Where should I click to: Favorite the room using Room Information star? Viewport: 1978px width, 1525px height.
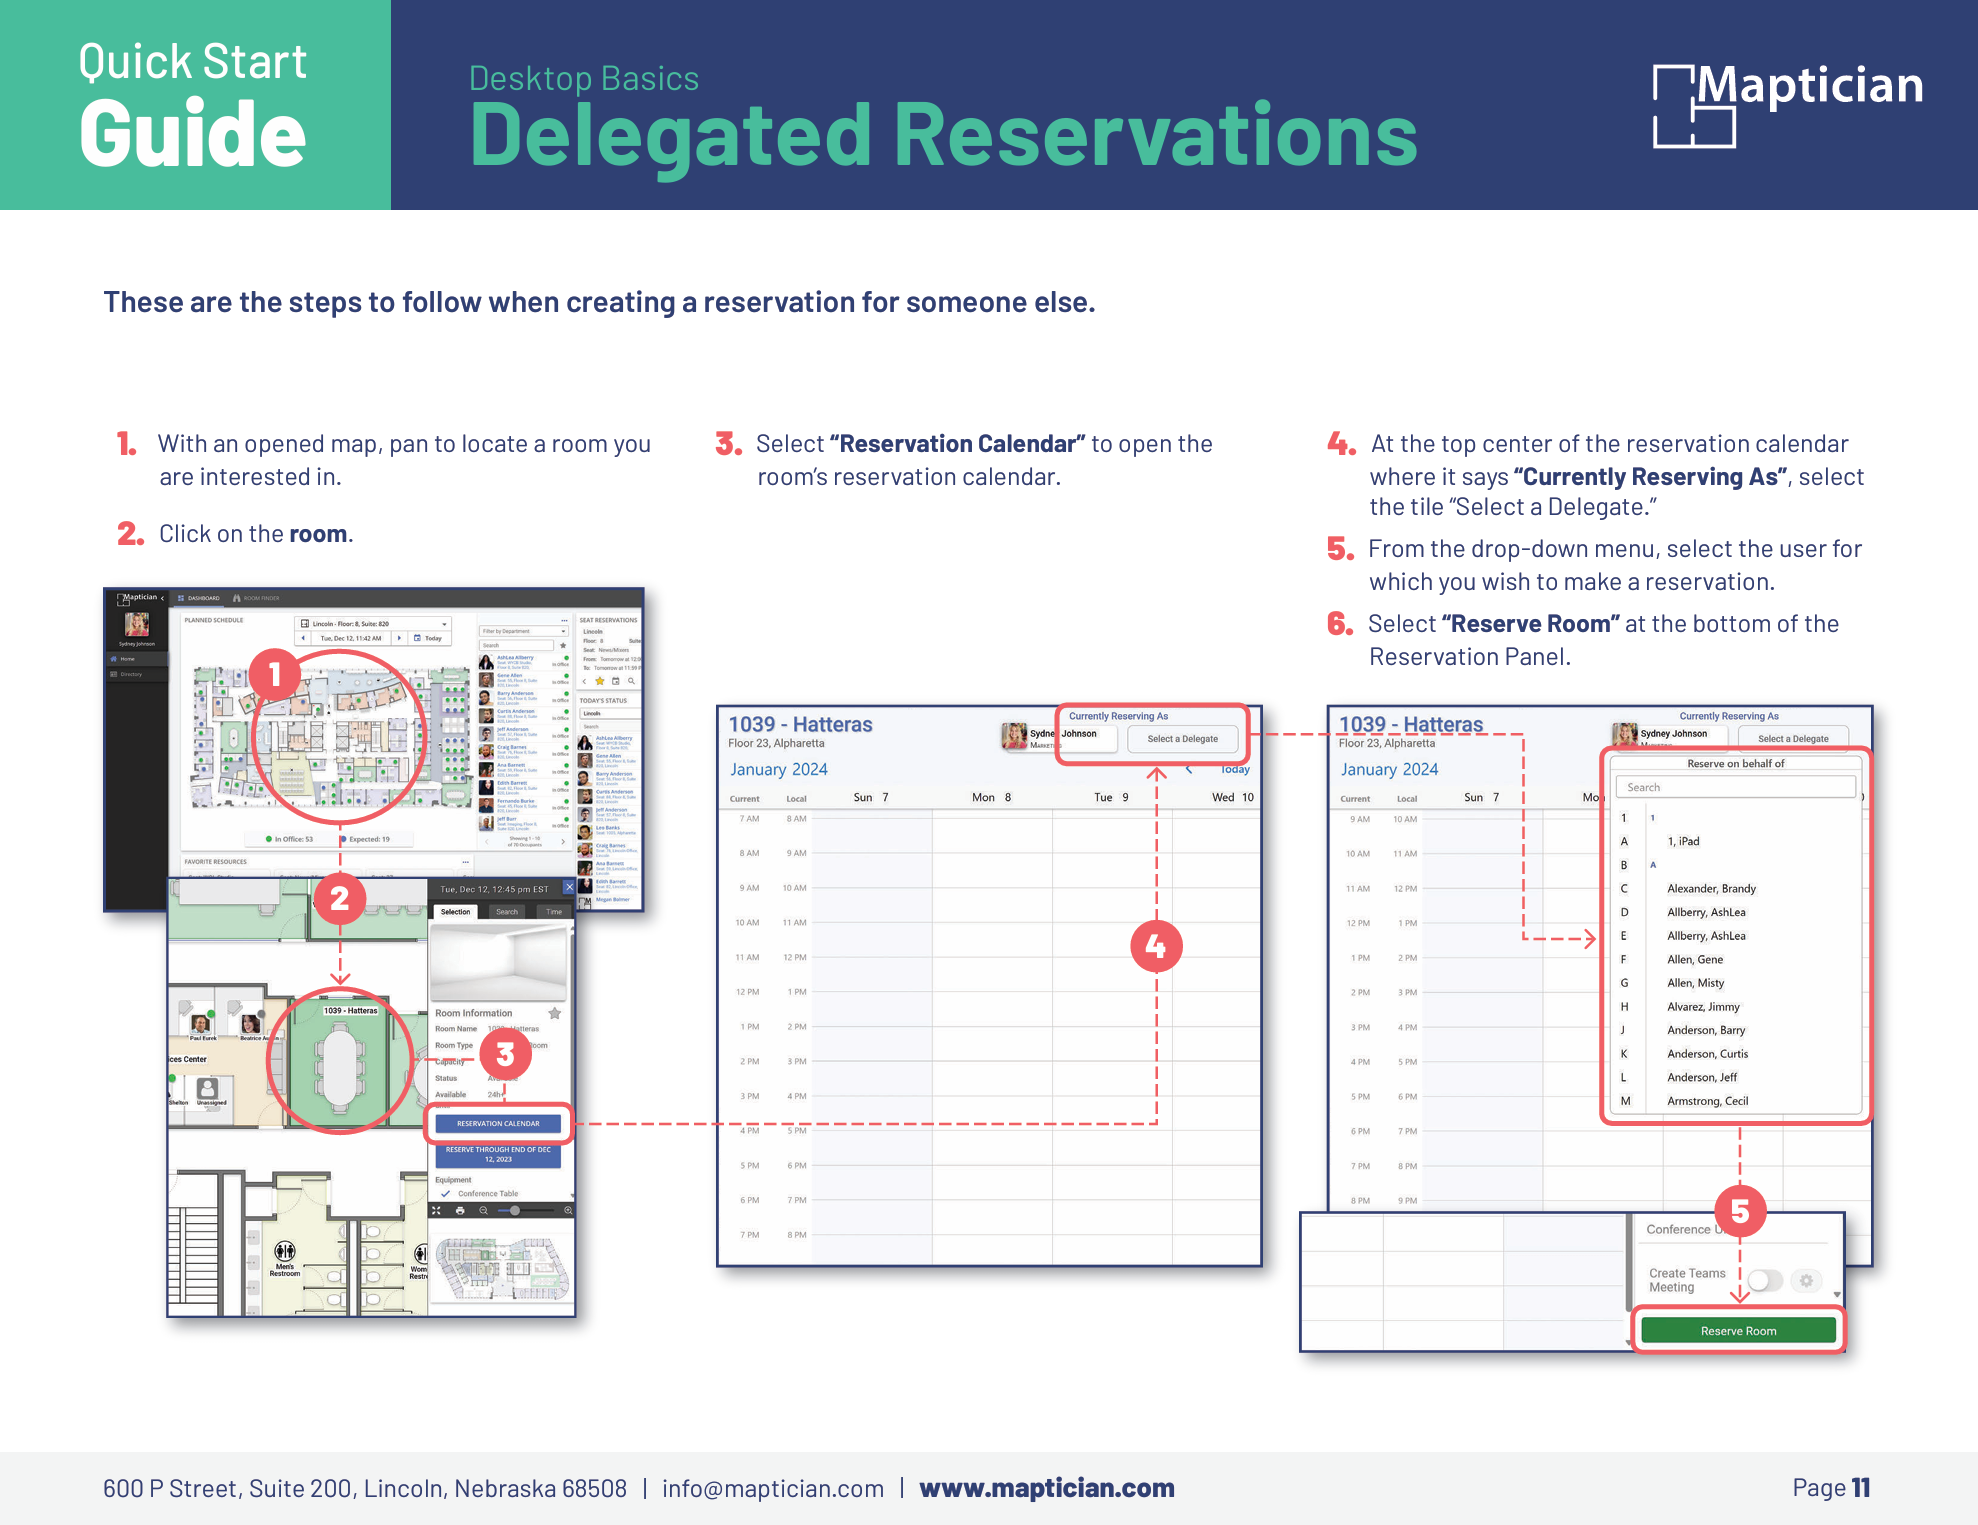pyautogui.click(x=554, y=1013)
